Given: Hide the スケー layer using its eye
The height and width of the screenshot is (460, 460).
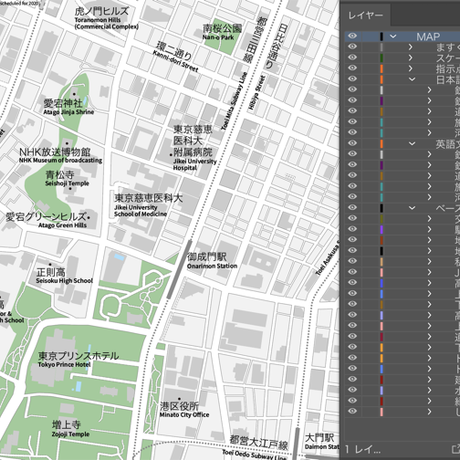Looking at the screenshot, I should [x=352, y=57].
